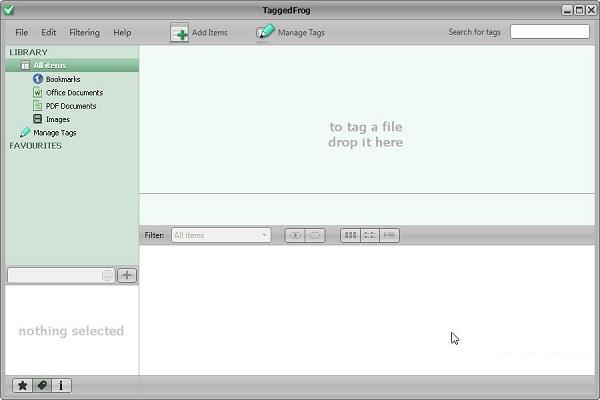Open the tags label tab
Viewport: 600px width, 400px height.
pos(42,385)
